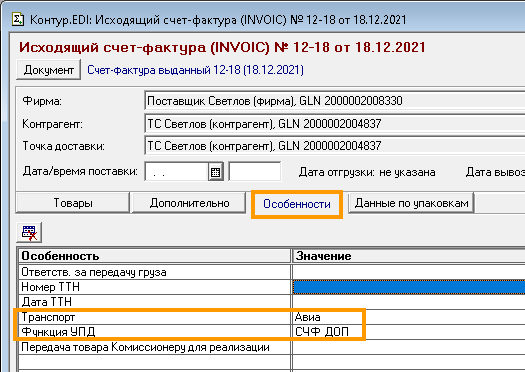Screen dimensions: 525x372
Task: Select the Дата ТТН row
Action: click(x=154, y=302)
